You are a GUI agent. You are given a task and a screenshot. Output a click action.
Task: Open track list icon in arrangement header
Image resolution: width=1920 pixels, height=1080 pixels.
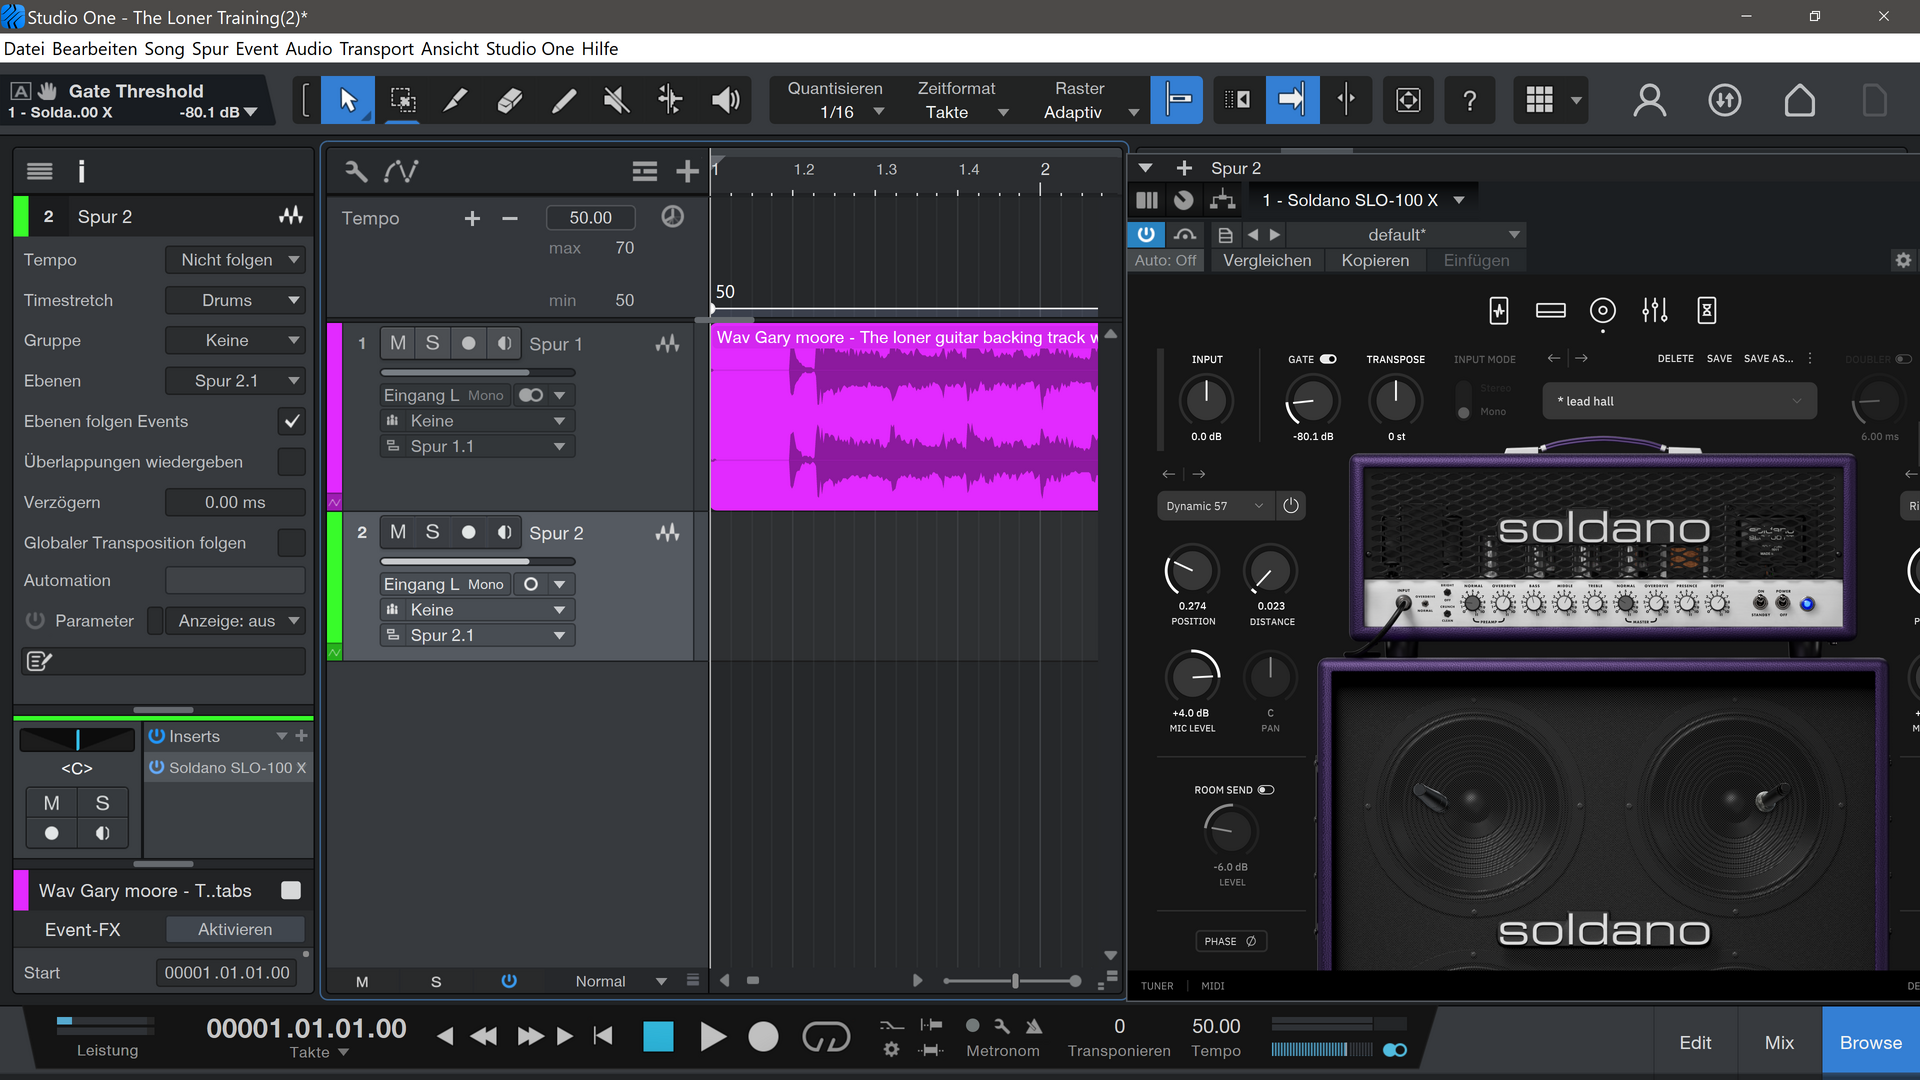coord(645,172)
